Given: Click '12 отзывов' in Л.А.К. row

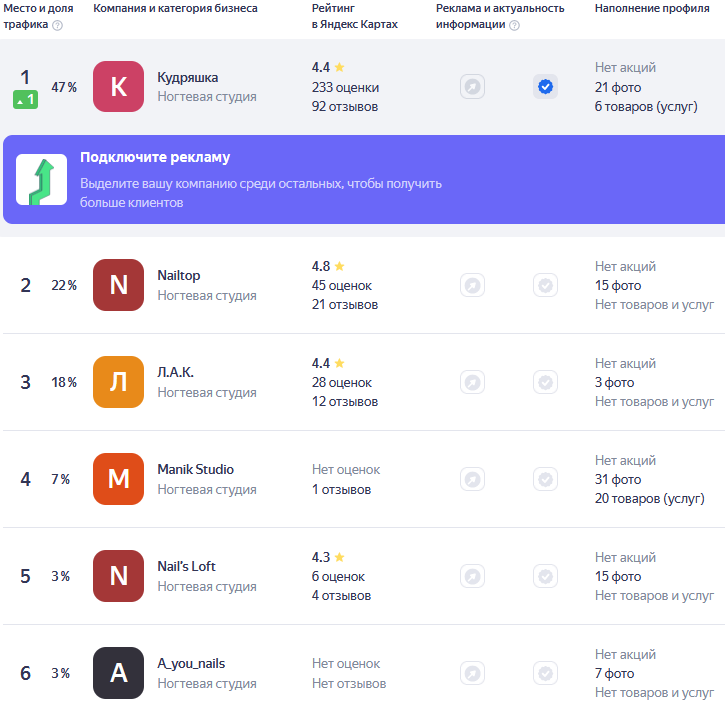Looking at the screenshot, I should pyautogui.click(x=345, y=402).
